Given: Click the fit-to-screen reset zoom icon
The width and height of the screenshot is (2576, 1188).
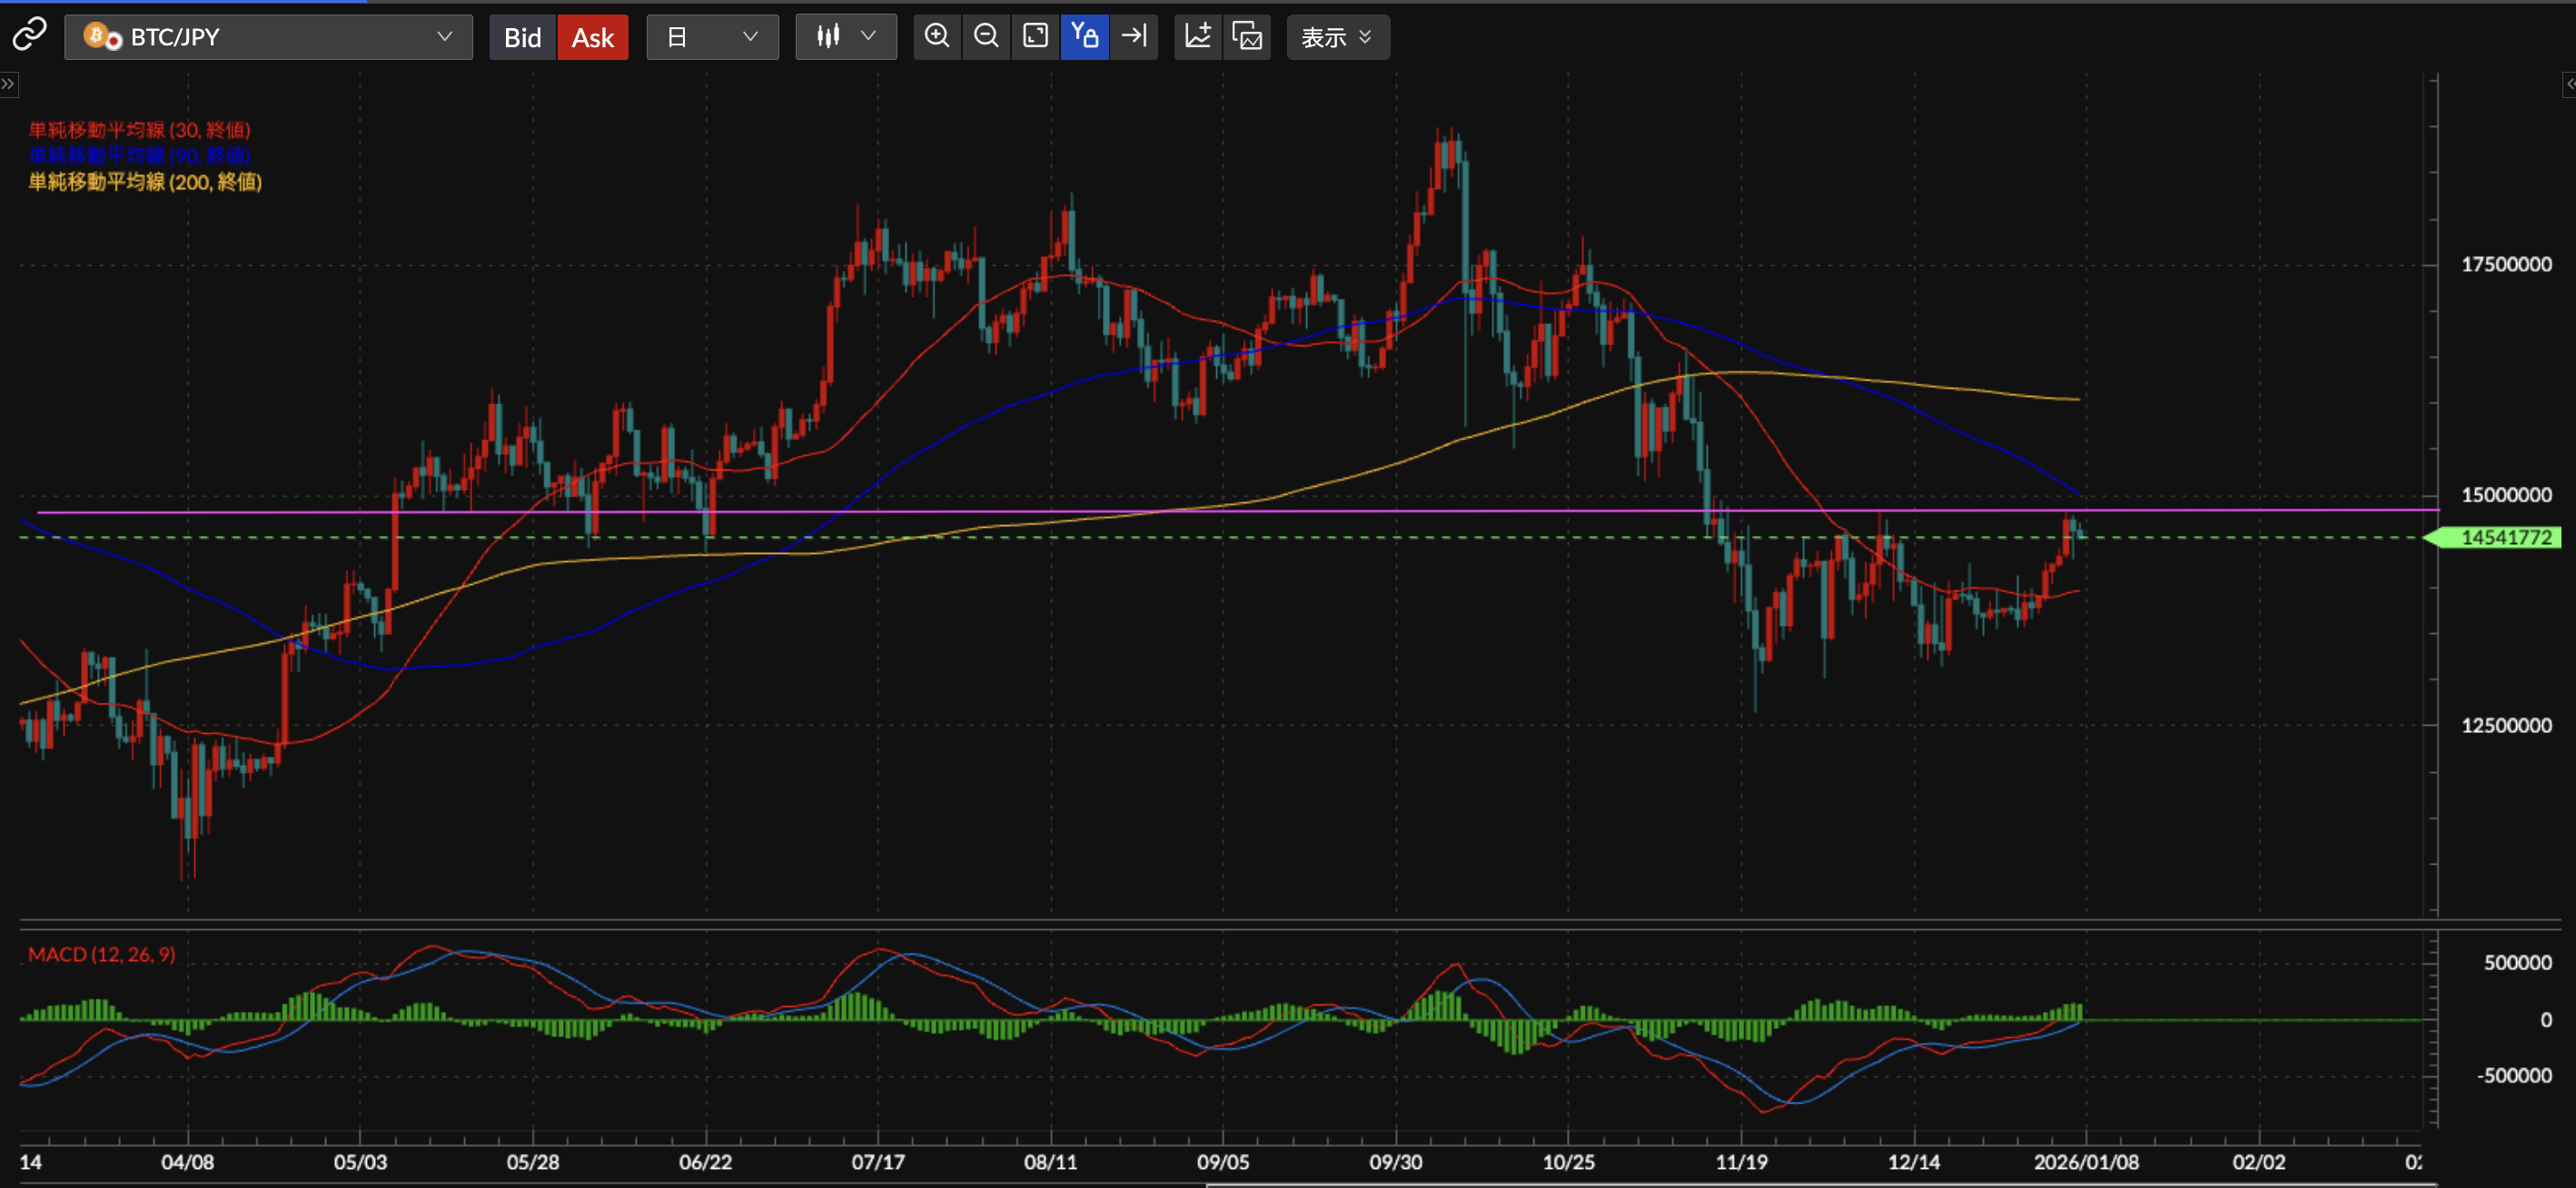Looking at the screenshot, I should pos(1035,37).
